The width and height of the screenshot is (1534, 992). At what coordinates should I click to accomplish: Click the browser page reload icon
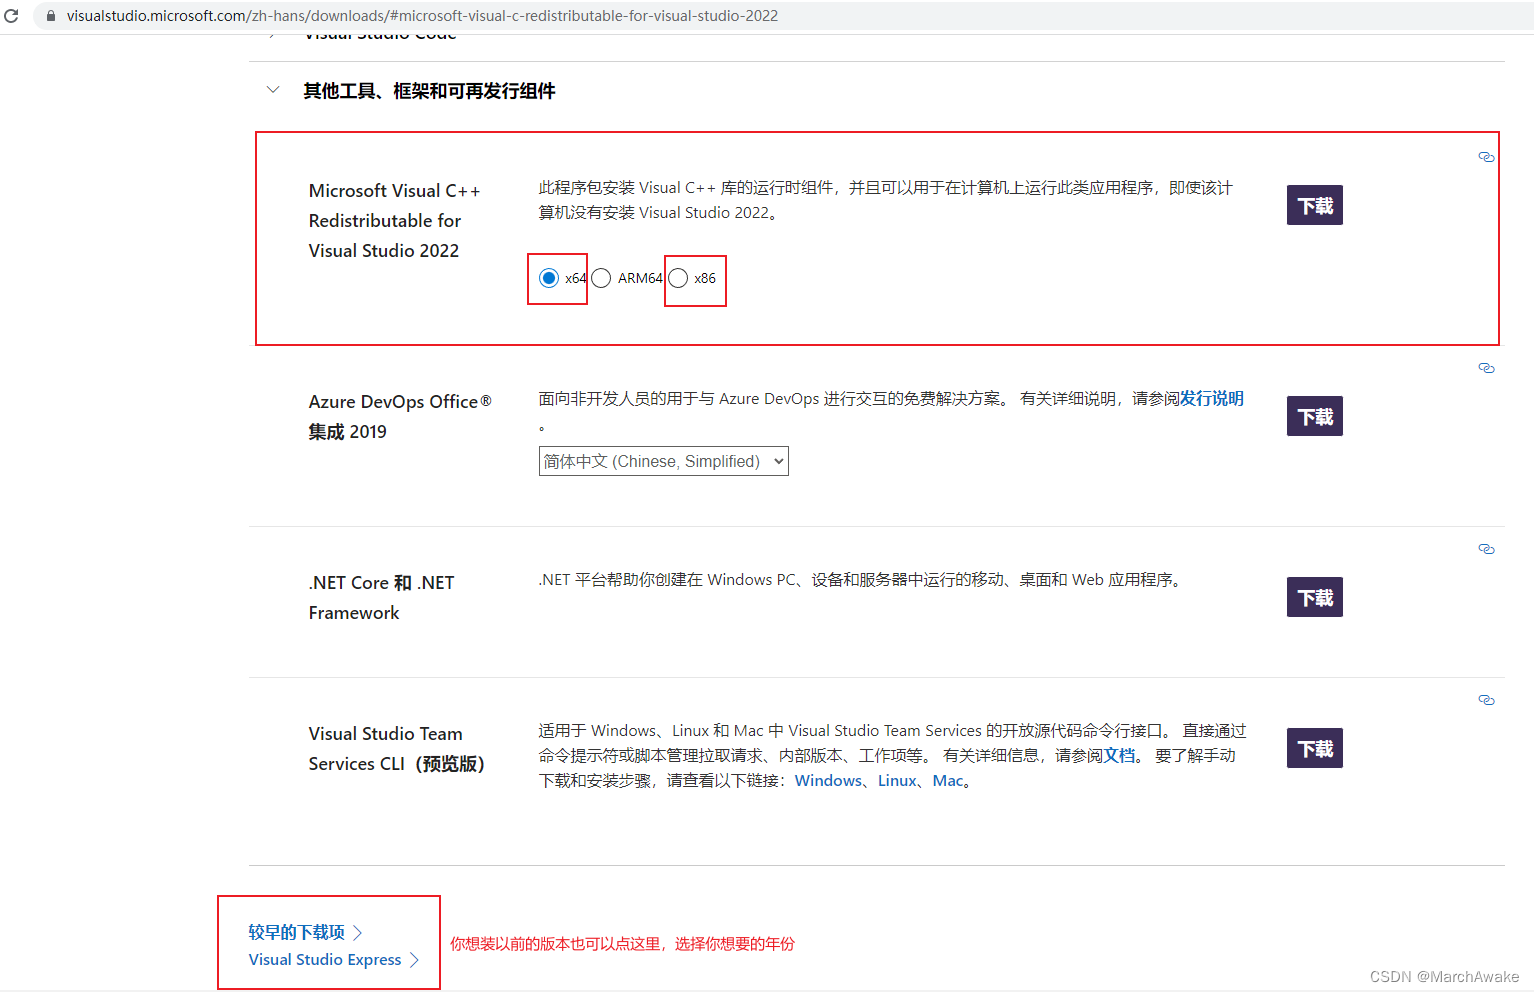tap(11, 15)
